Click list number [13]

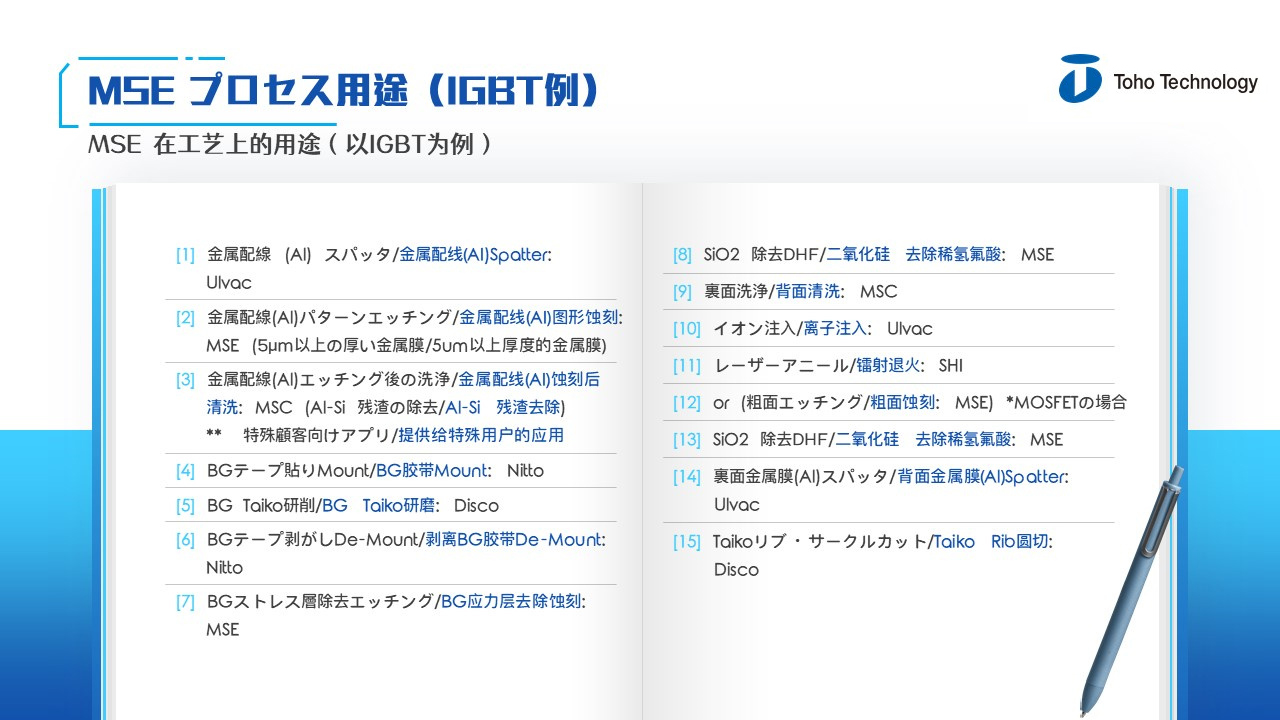click(x=686, y=440)
